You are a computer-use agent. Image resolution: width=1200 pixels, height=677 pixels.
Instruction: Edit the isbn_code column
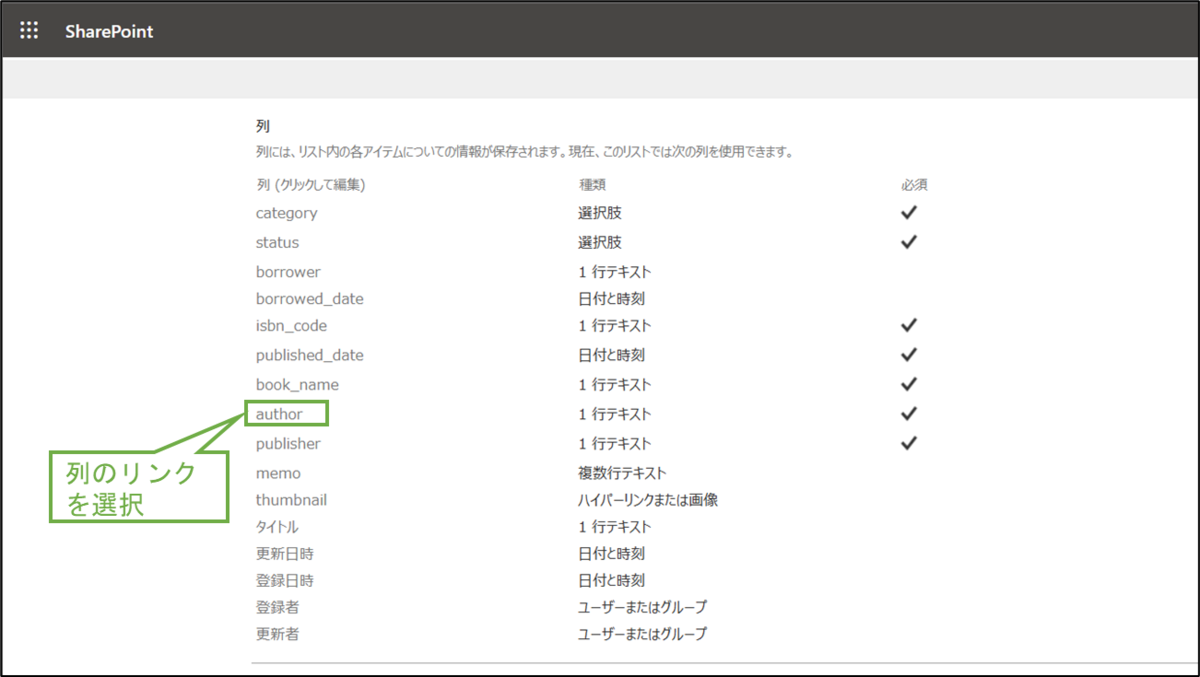(x=291, y=326)
